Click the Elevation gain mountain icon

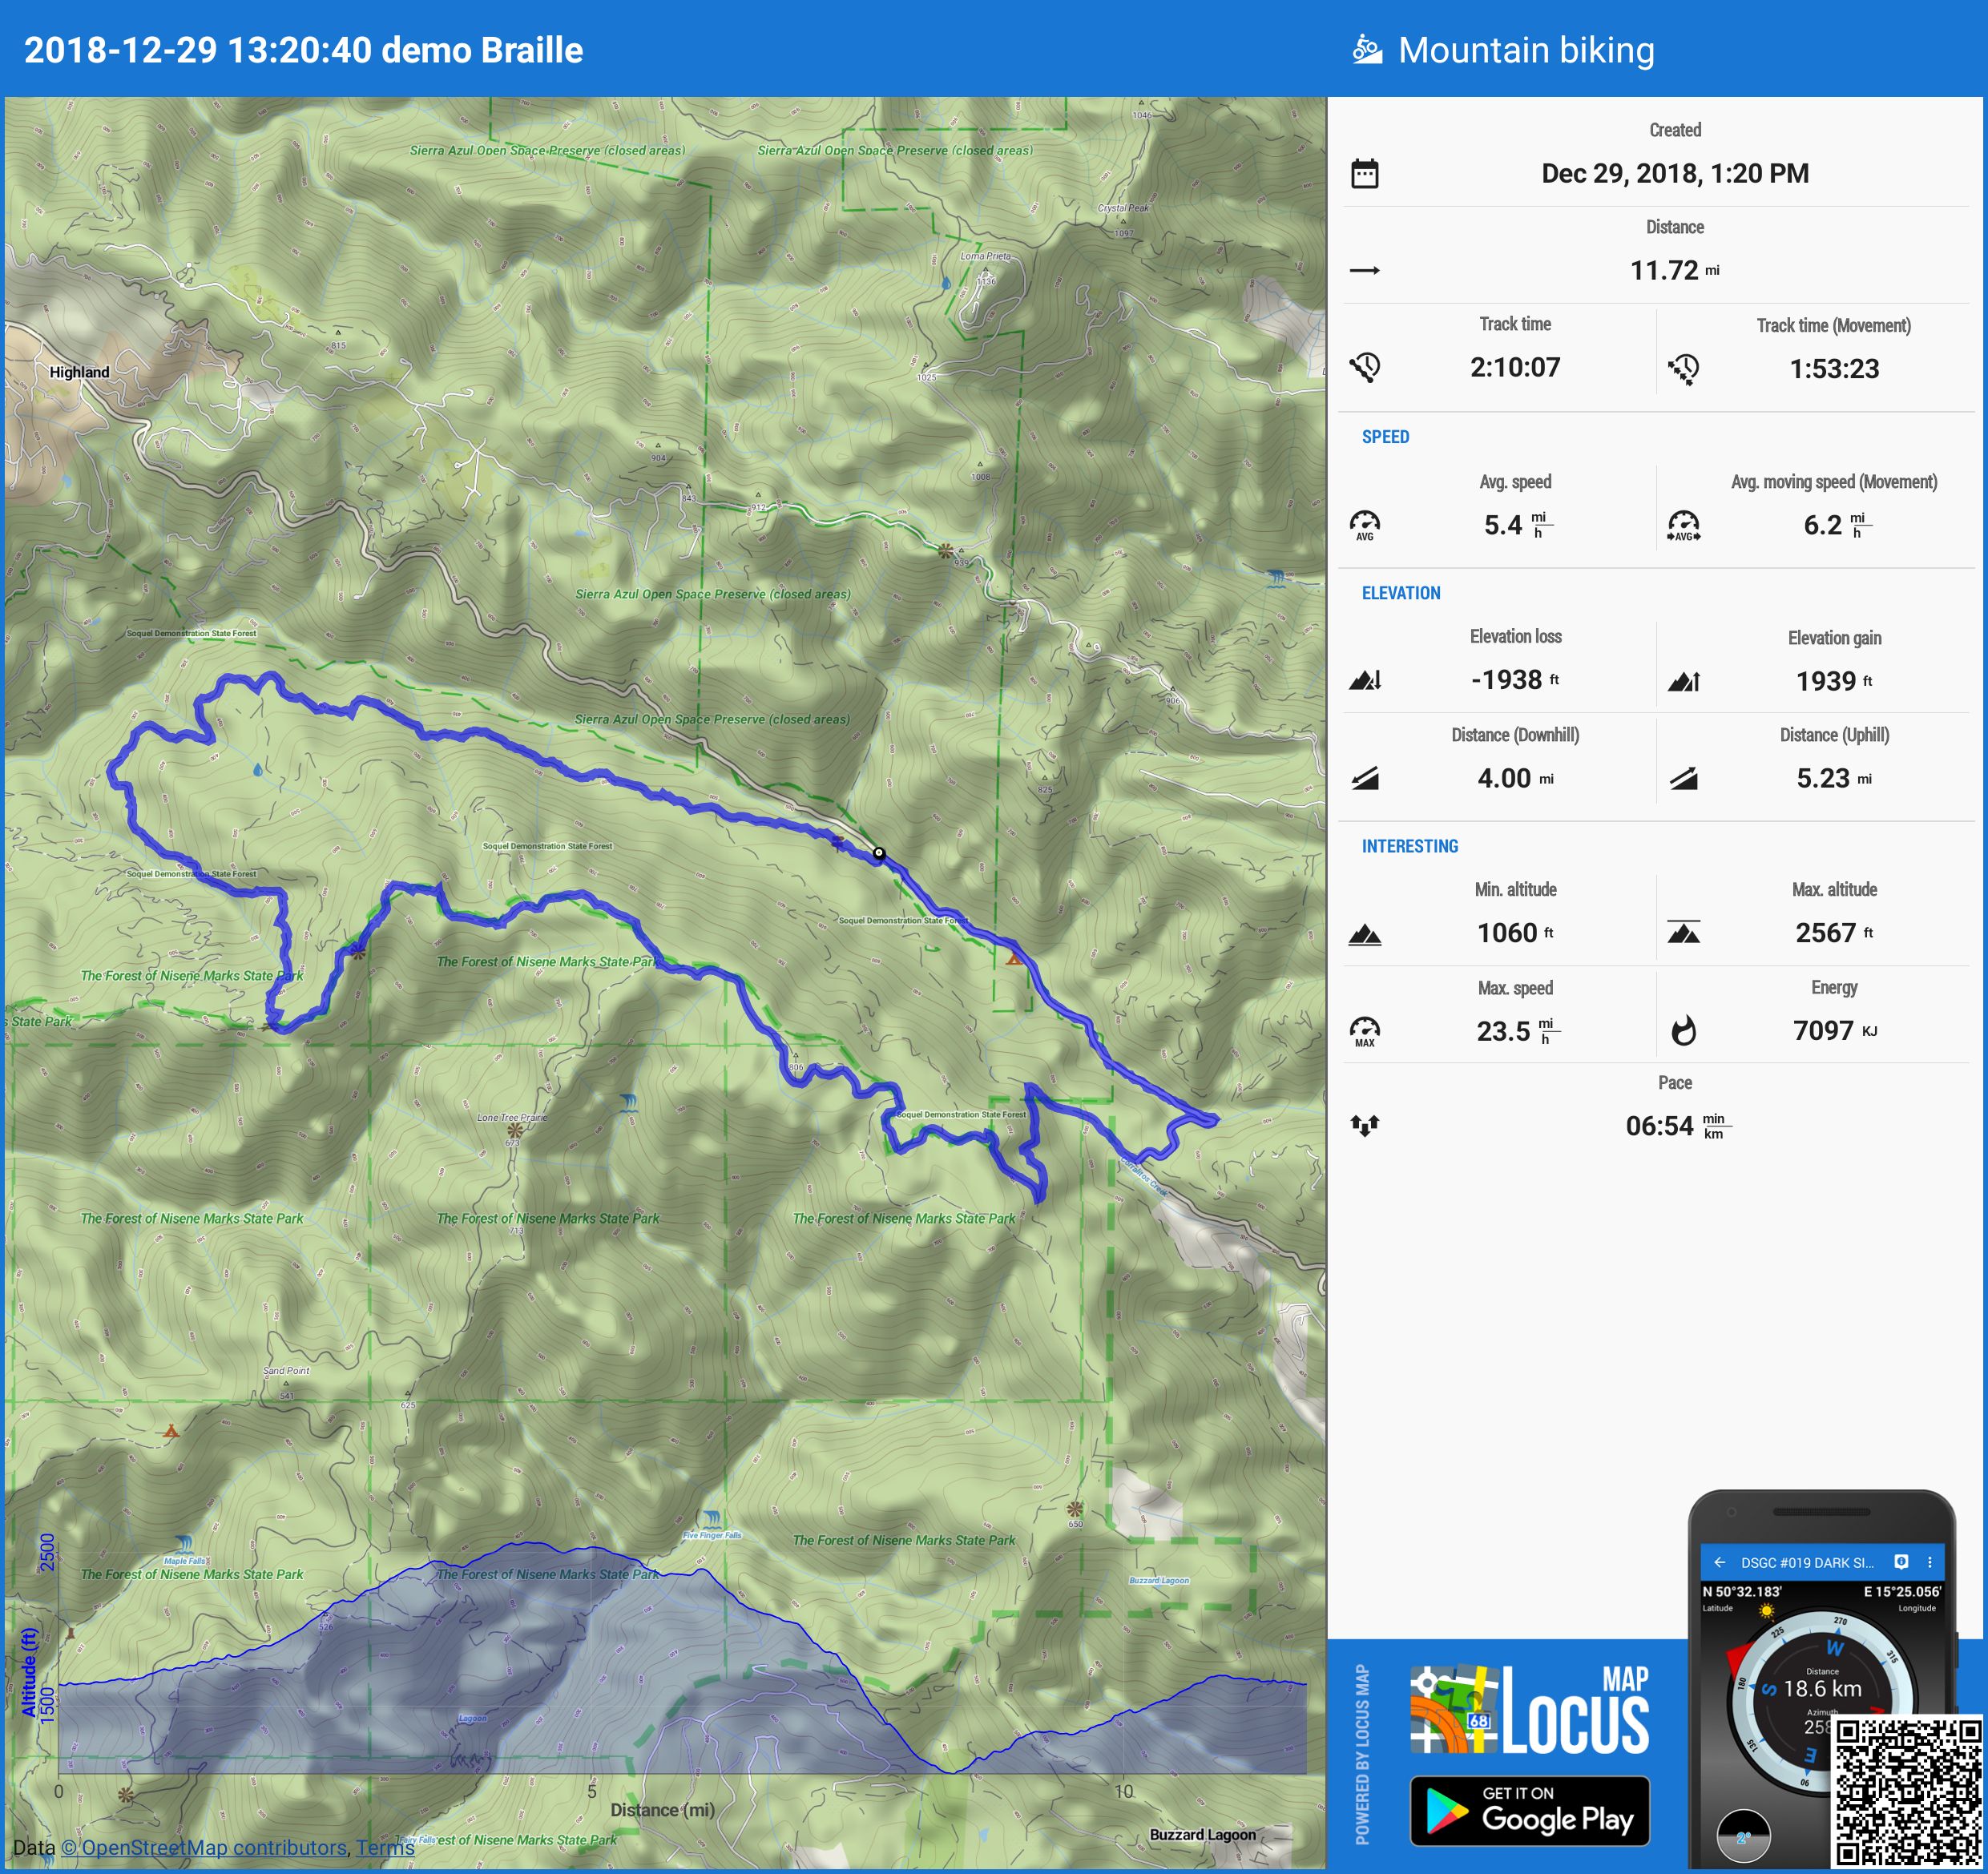click(1683, 682)
